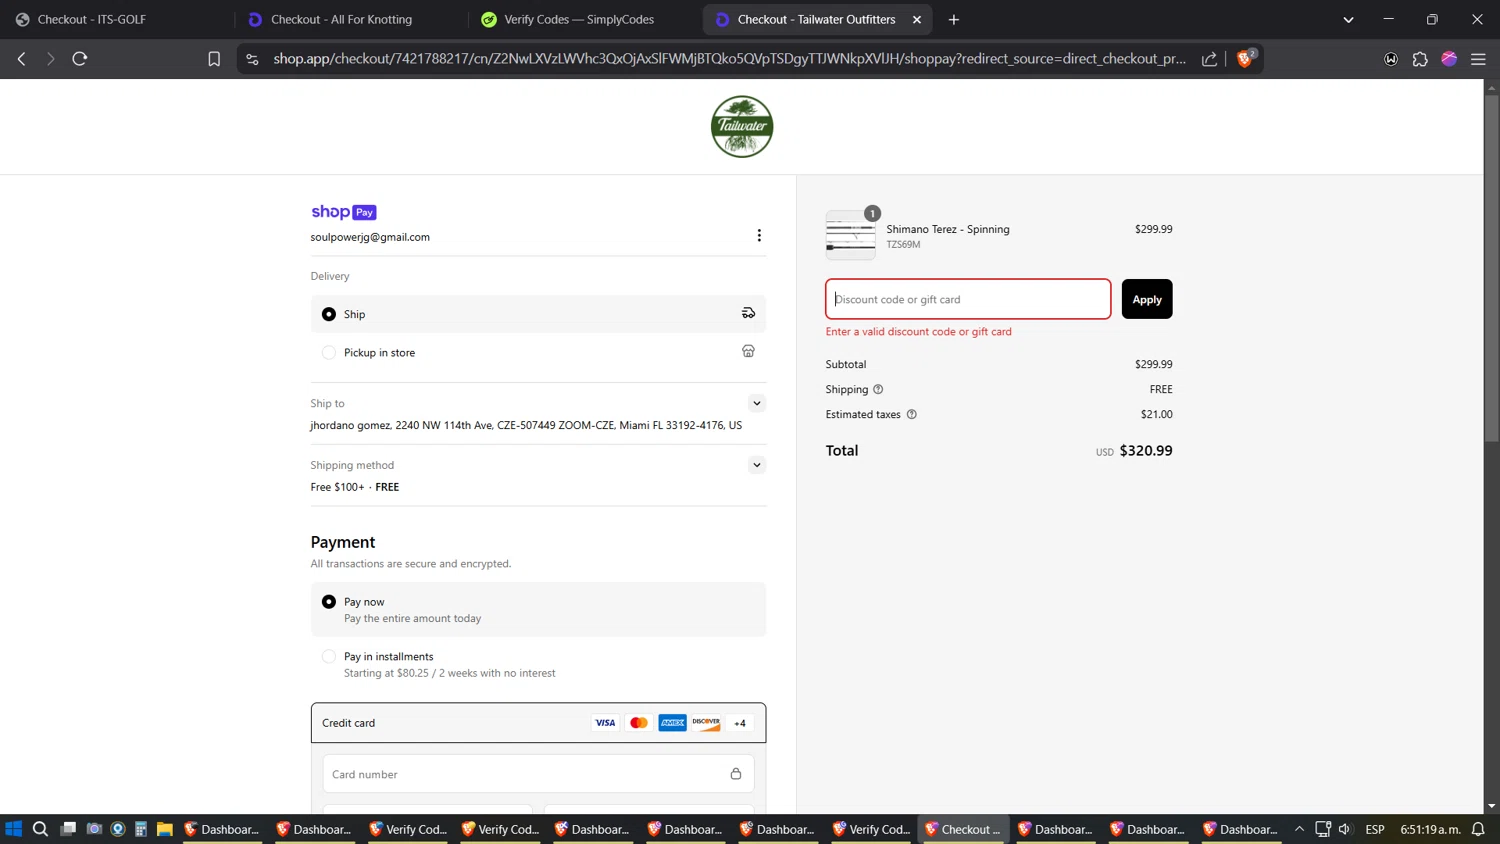Click the invalid discount code error message
This screenshot has width=1500, height=844.
[x=919, y=331]
